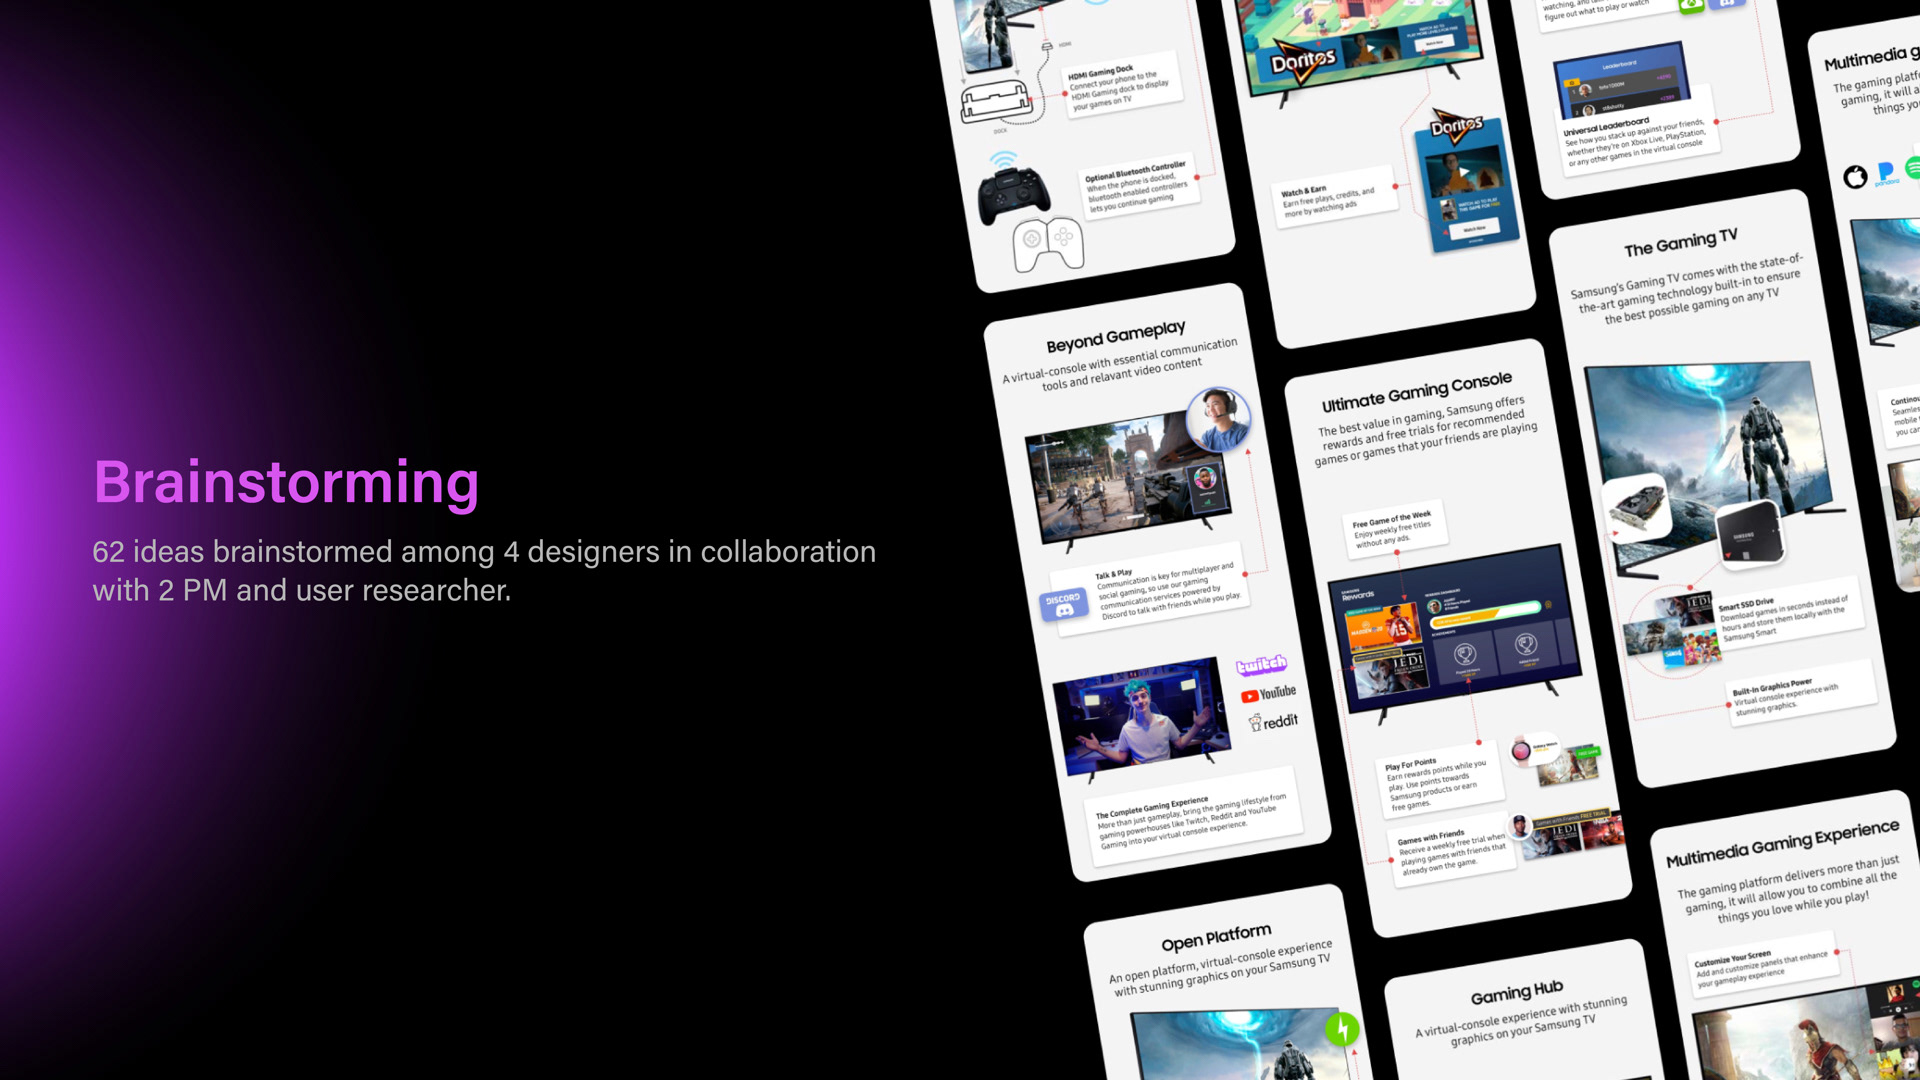Click the reddit logo
This screenshot has height=1080, width=1920.
[1273, 722]
